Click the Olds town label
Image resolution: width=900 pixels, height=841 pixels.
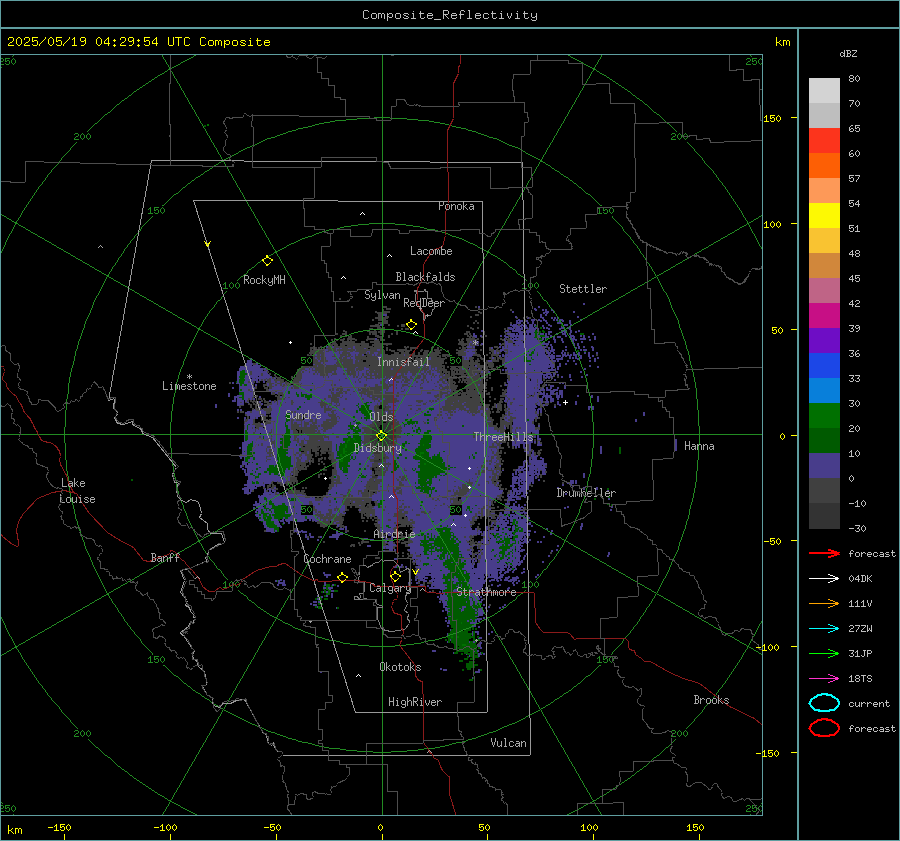point(381,417)
